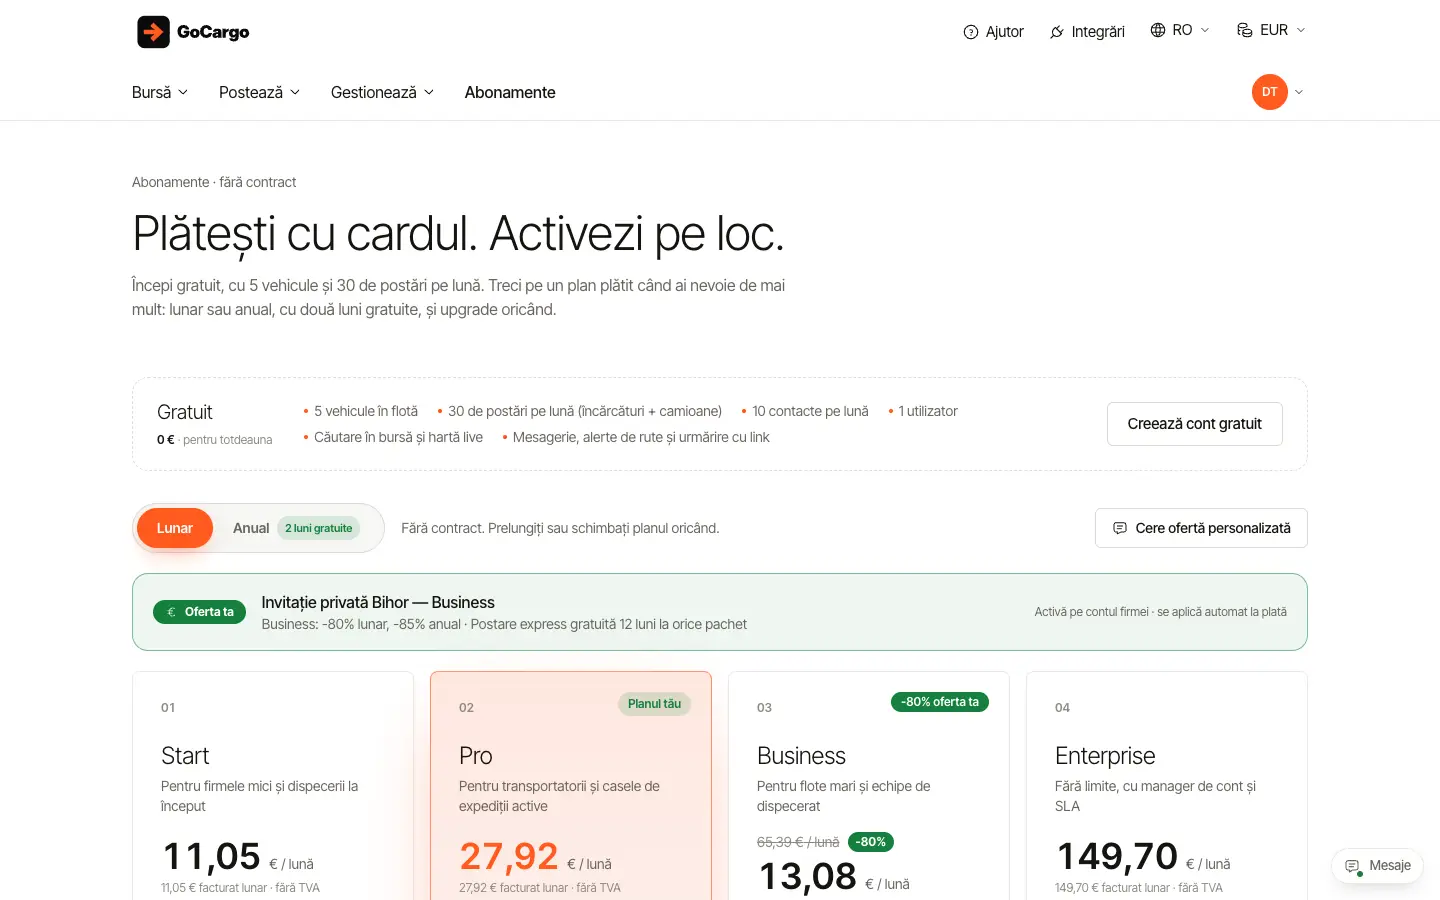Click the Planul tău badge
This screenshot has height=900, width=1440.
coord(654,704)
